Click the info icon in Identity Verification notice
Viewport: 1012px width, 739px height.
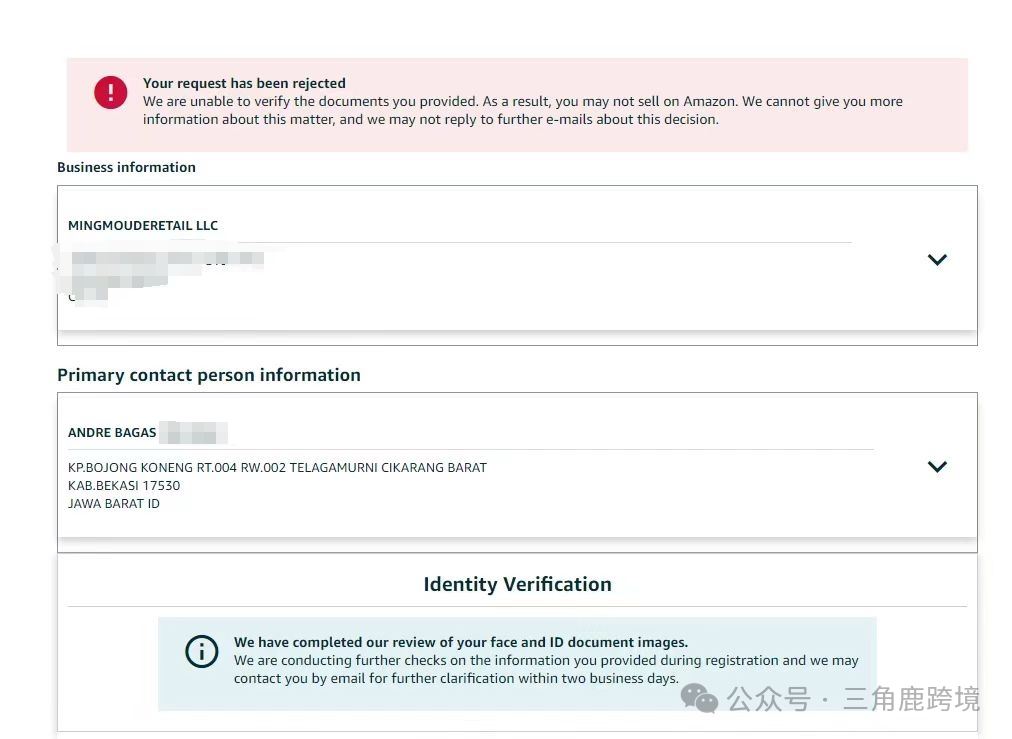point(201,651)
